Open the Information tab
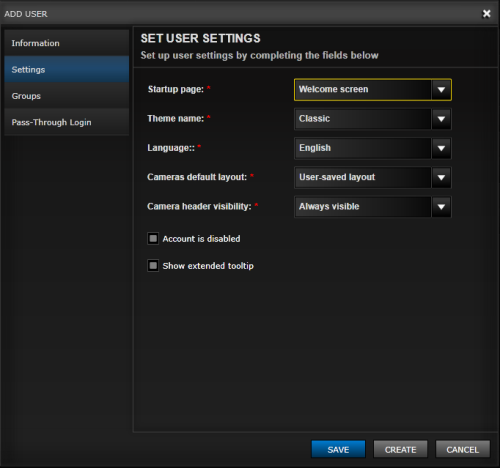Viewport: 500px width, 468px height. tap(67, 43)
